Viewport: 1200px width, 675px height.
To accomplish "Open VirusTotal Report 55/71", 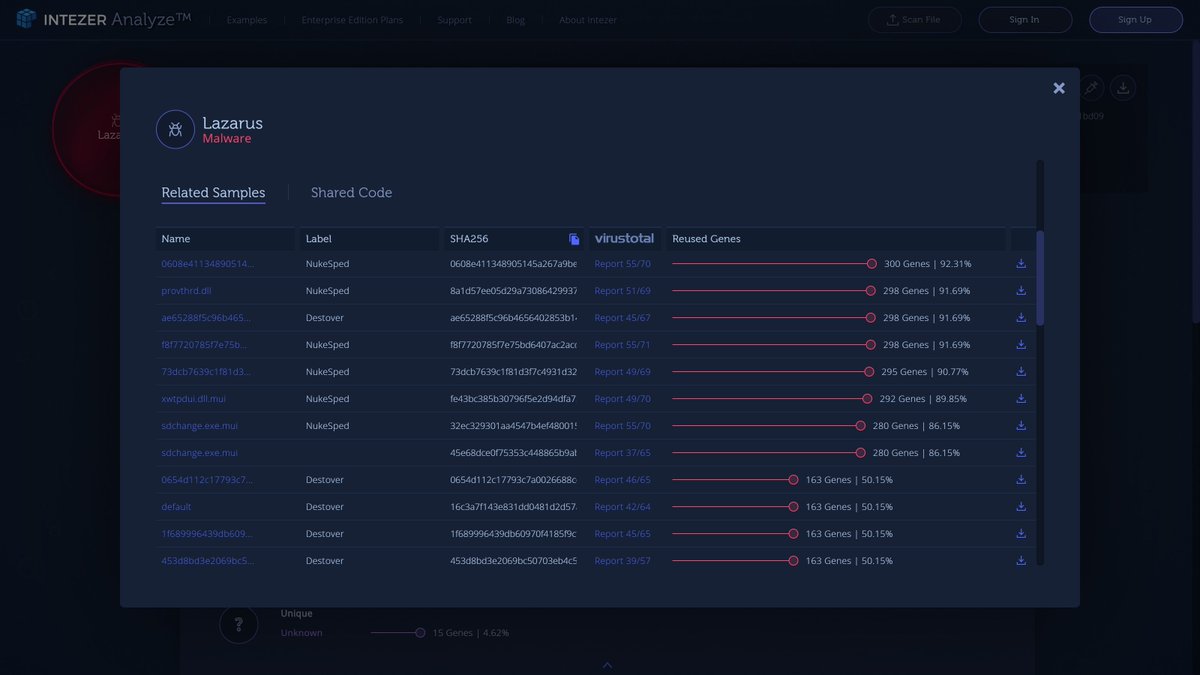I will pyautogui.click(x=622, y=345).
